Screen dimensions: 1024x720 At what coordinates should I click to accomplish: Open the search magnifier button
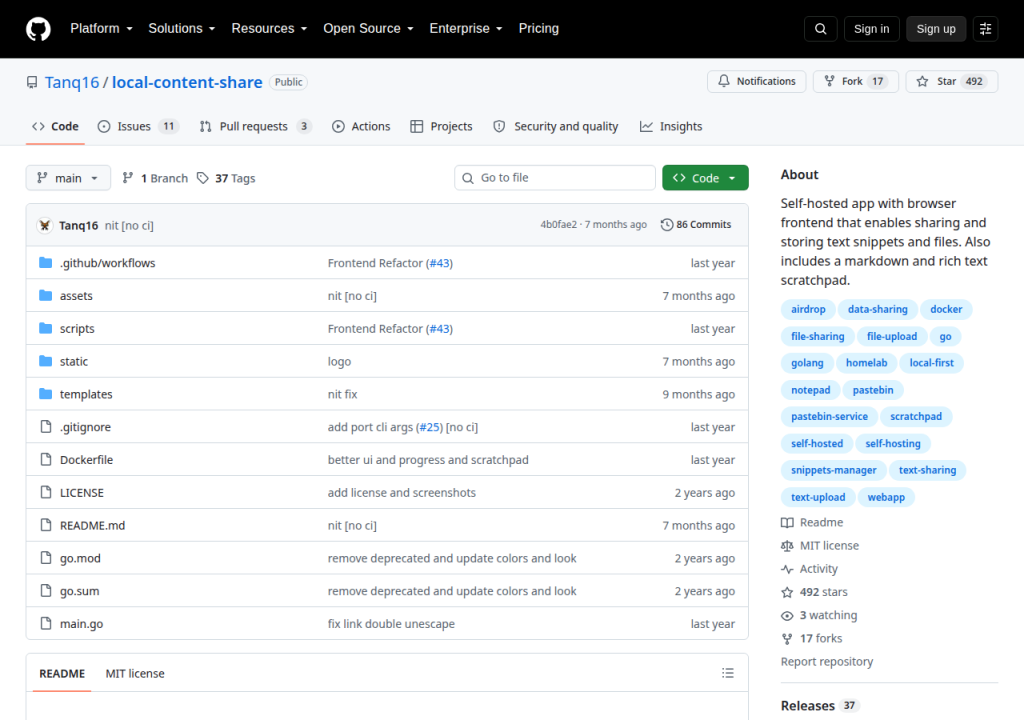tap(820, 29)
